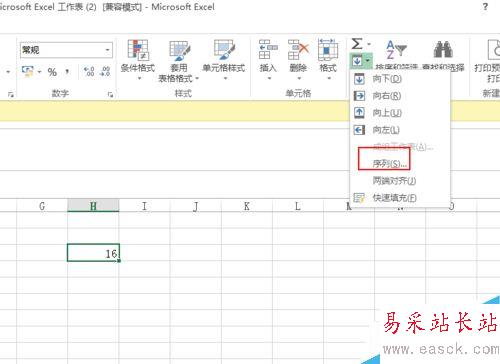Select column G header
The width and height of the screenshot is (500, 364).
click(x=42, y=206)
